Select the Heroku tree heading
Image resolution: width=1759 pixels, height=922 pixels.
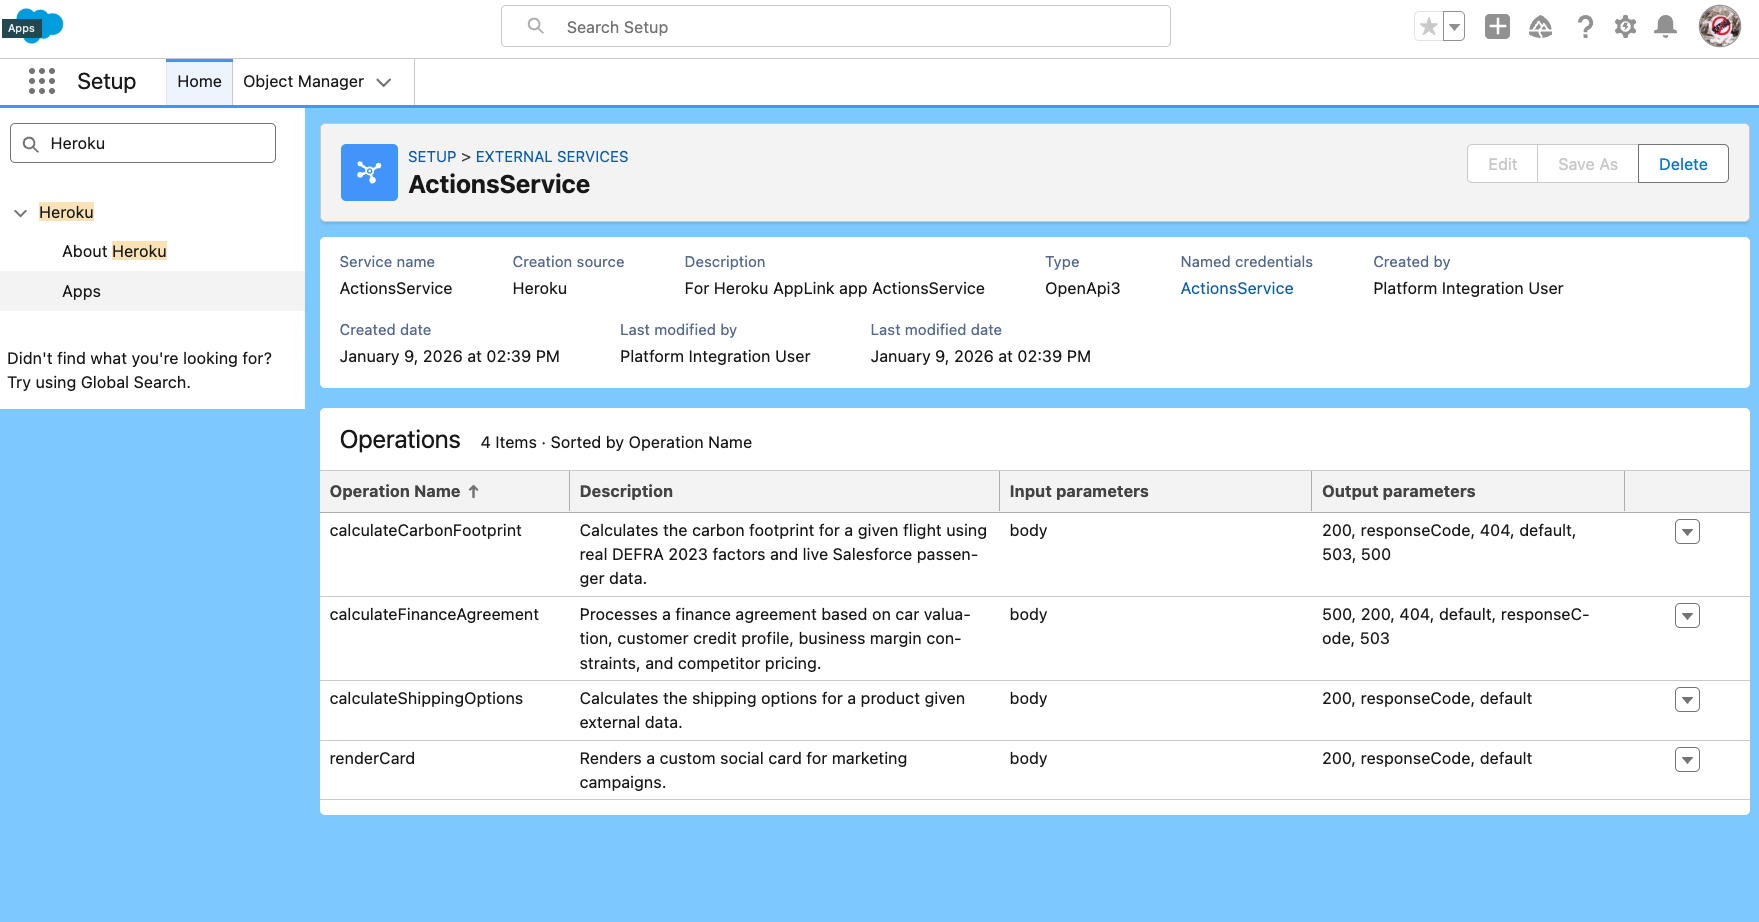pyautogui.click(x=66, y=212)
